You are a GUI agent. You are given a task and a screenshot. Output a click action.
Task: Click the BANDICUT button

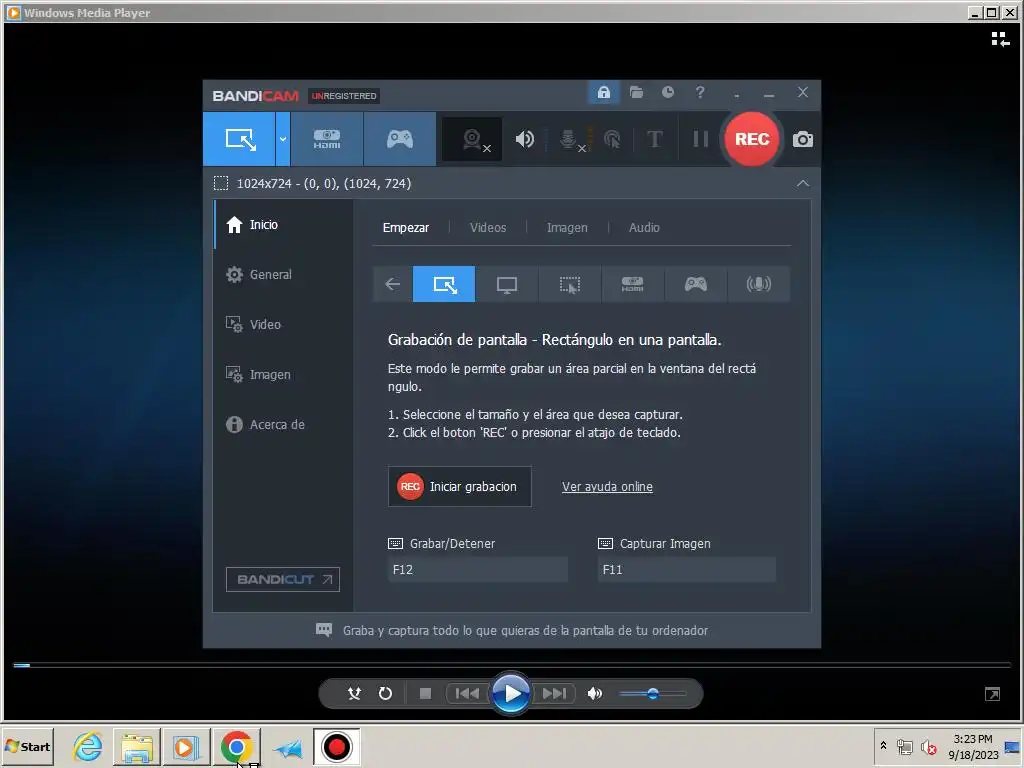283,579
